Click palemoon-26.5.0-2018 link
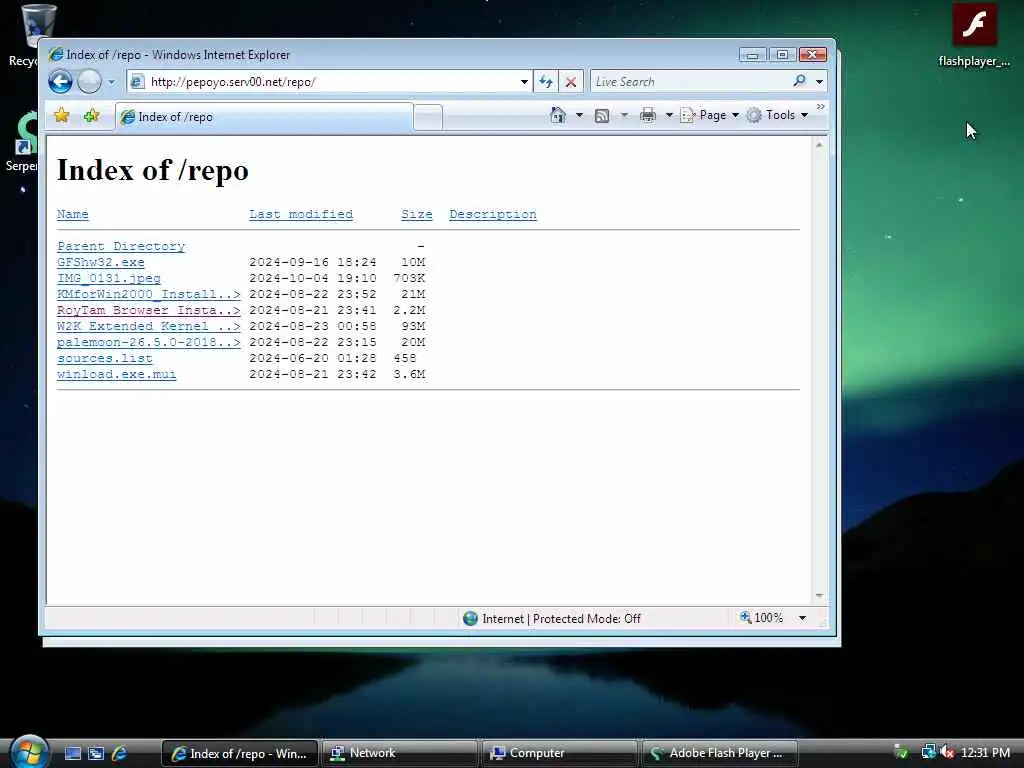 pyautogui.click(x=148, y=342)
